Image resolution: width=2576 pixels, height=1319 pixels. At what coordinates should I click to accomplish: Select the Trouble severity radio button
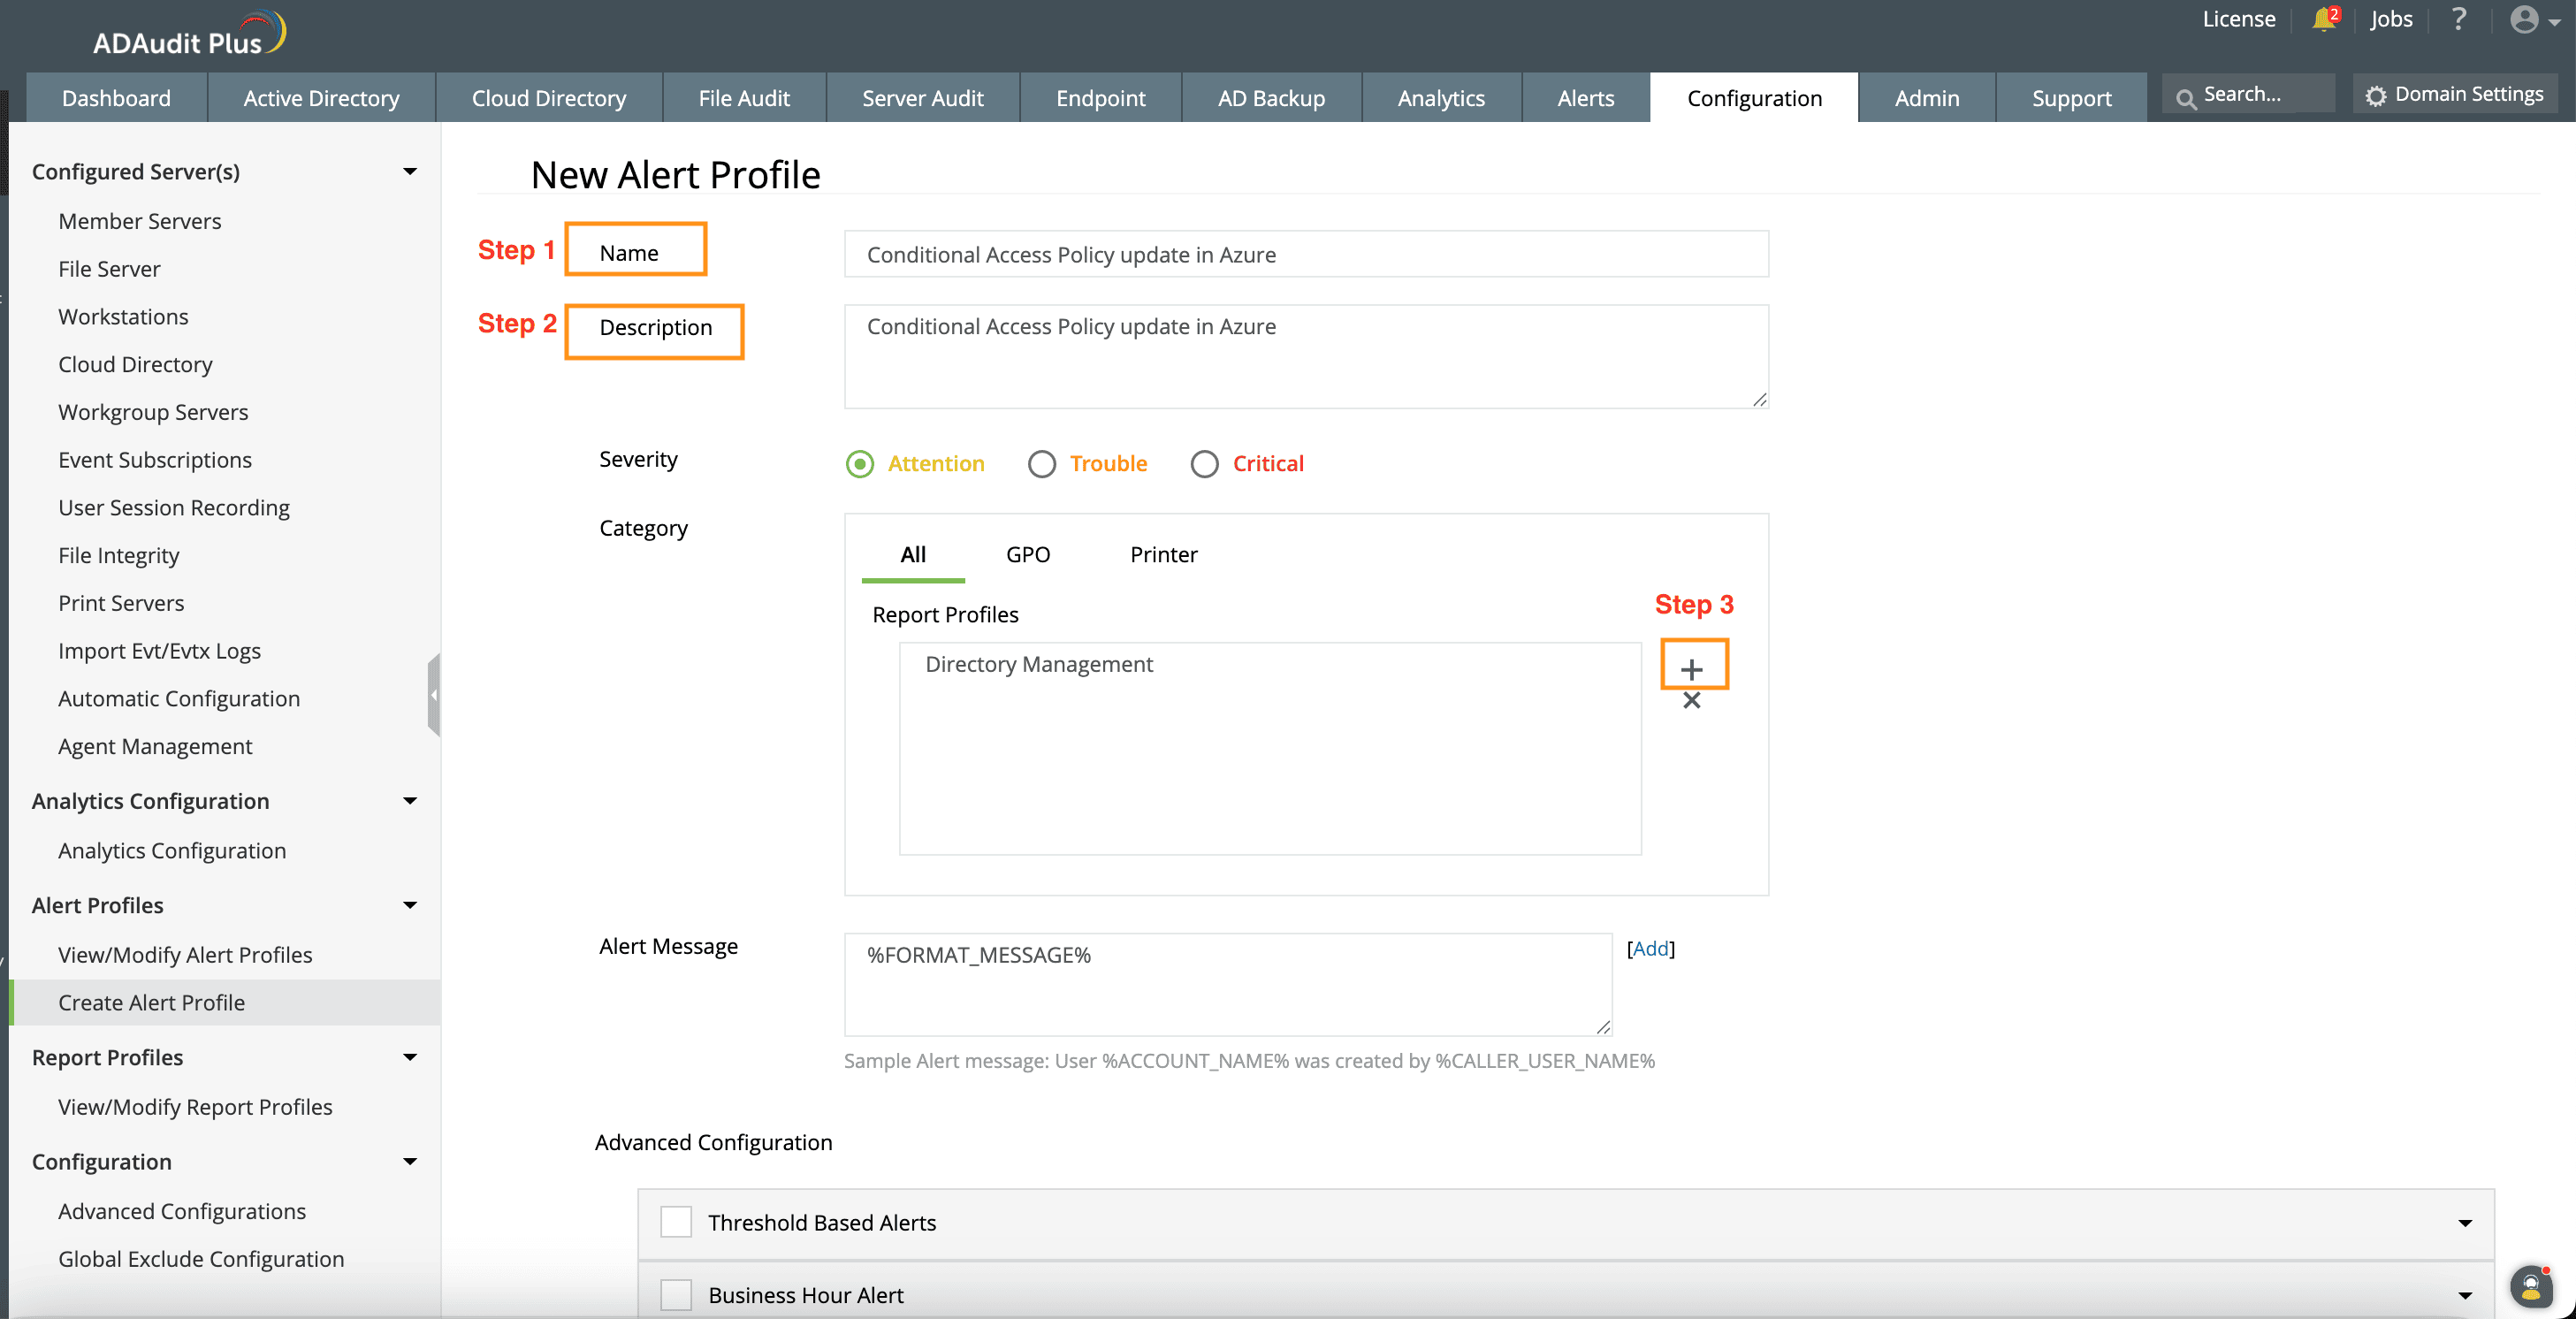(1042, 464)
